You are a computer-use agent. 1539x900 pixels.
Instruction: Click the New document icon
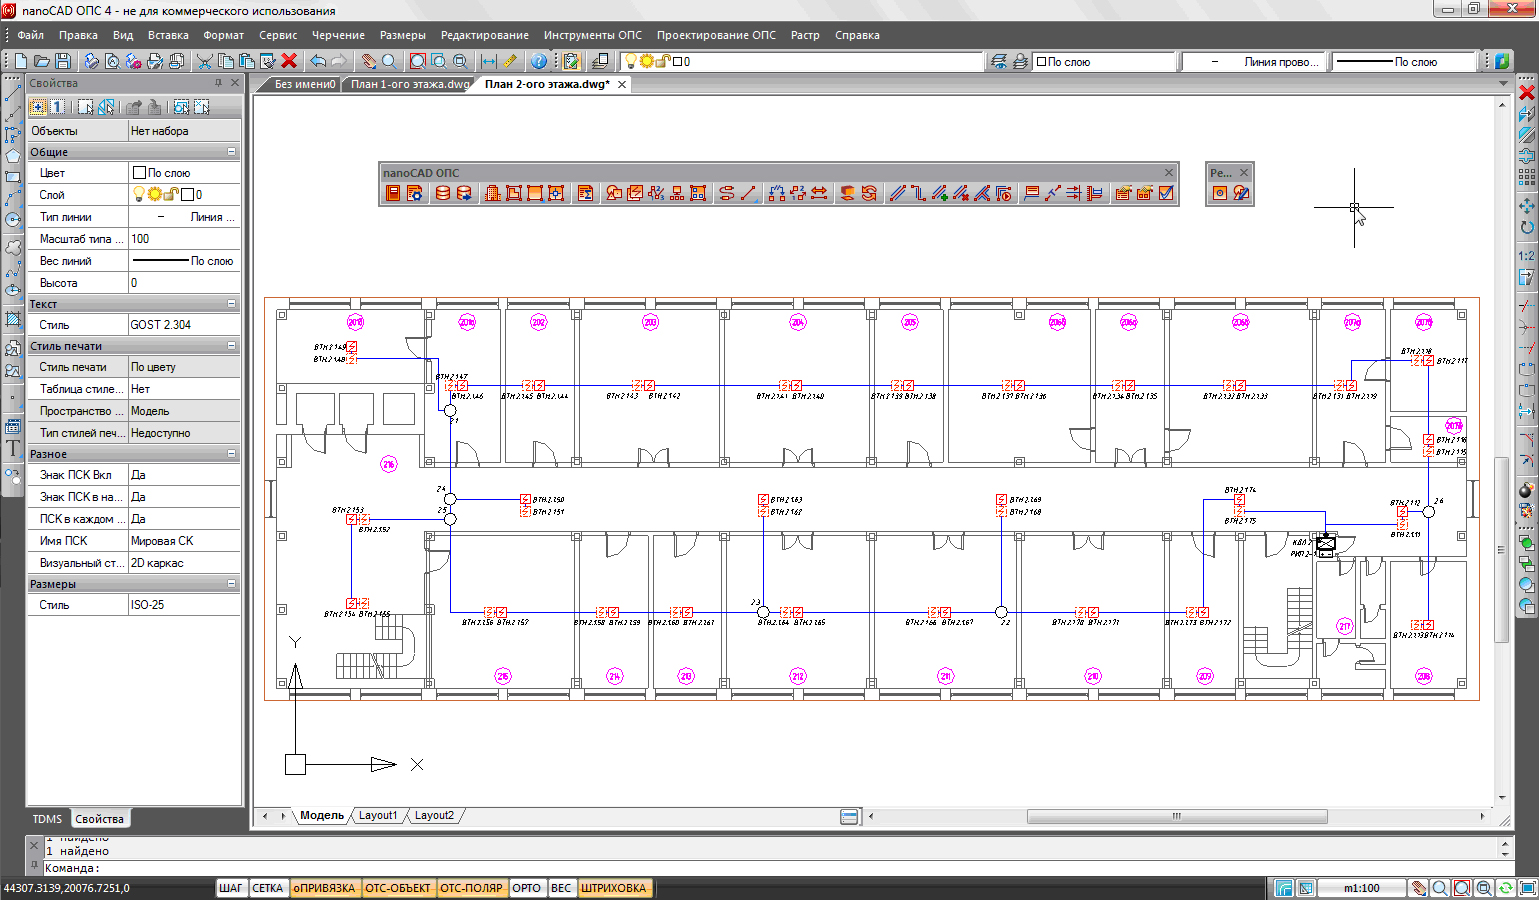[x=20, y=61]
